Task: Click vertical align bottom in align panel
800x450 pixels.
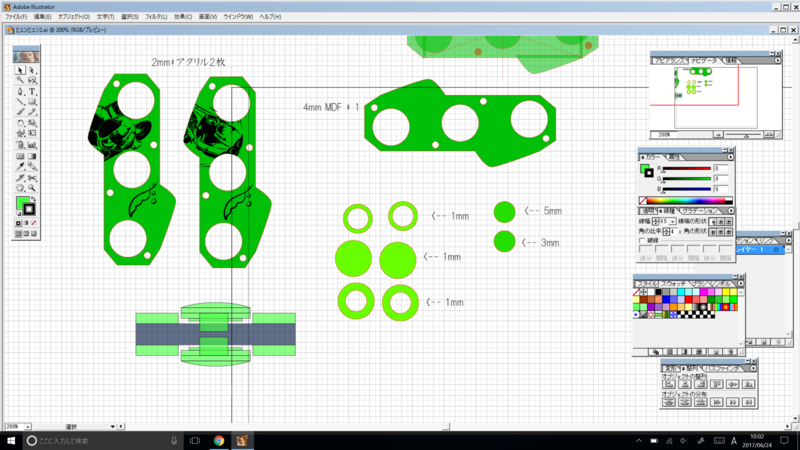Action: point(748,384)
